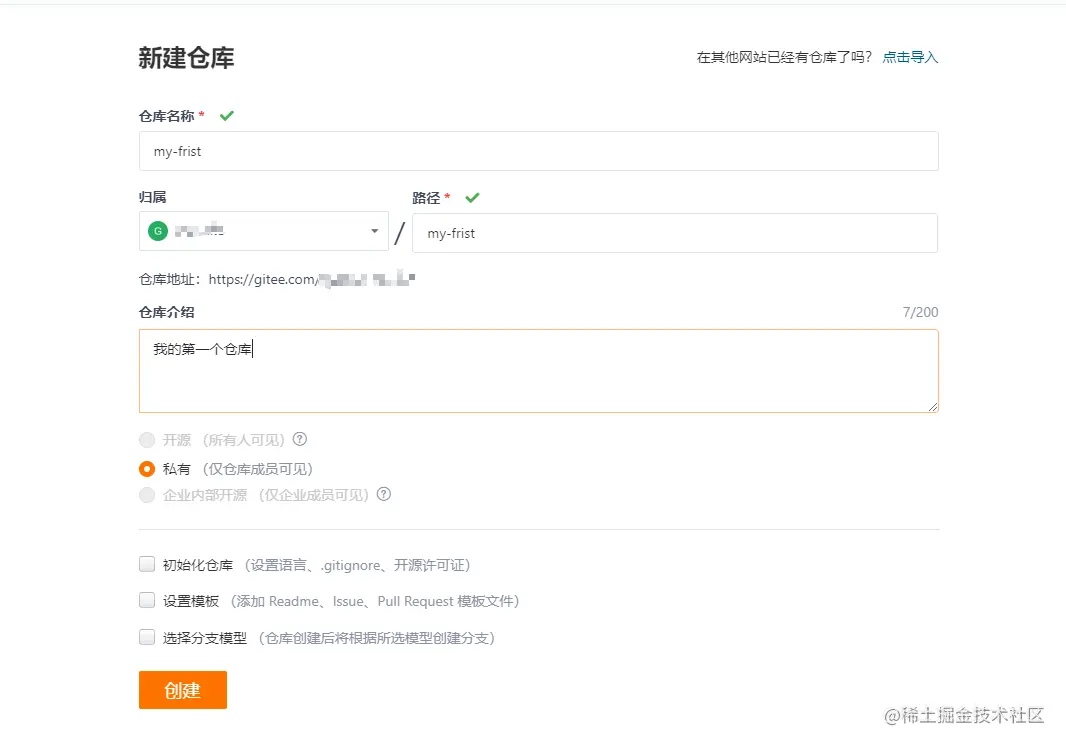Click the help icon beside 企业内部开源
This screenshot has height=747, width=1066.
click(x=384, y=494)
